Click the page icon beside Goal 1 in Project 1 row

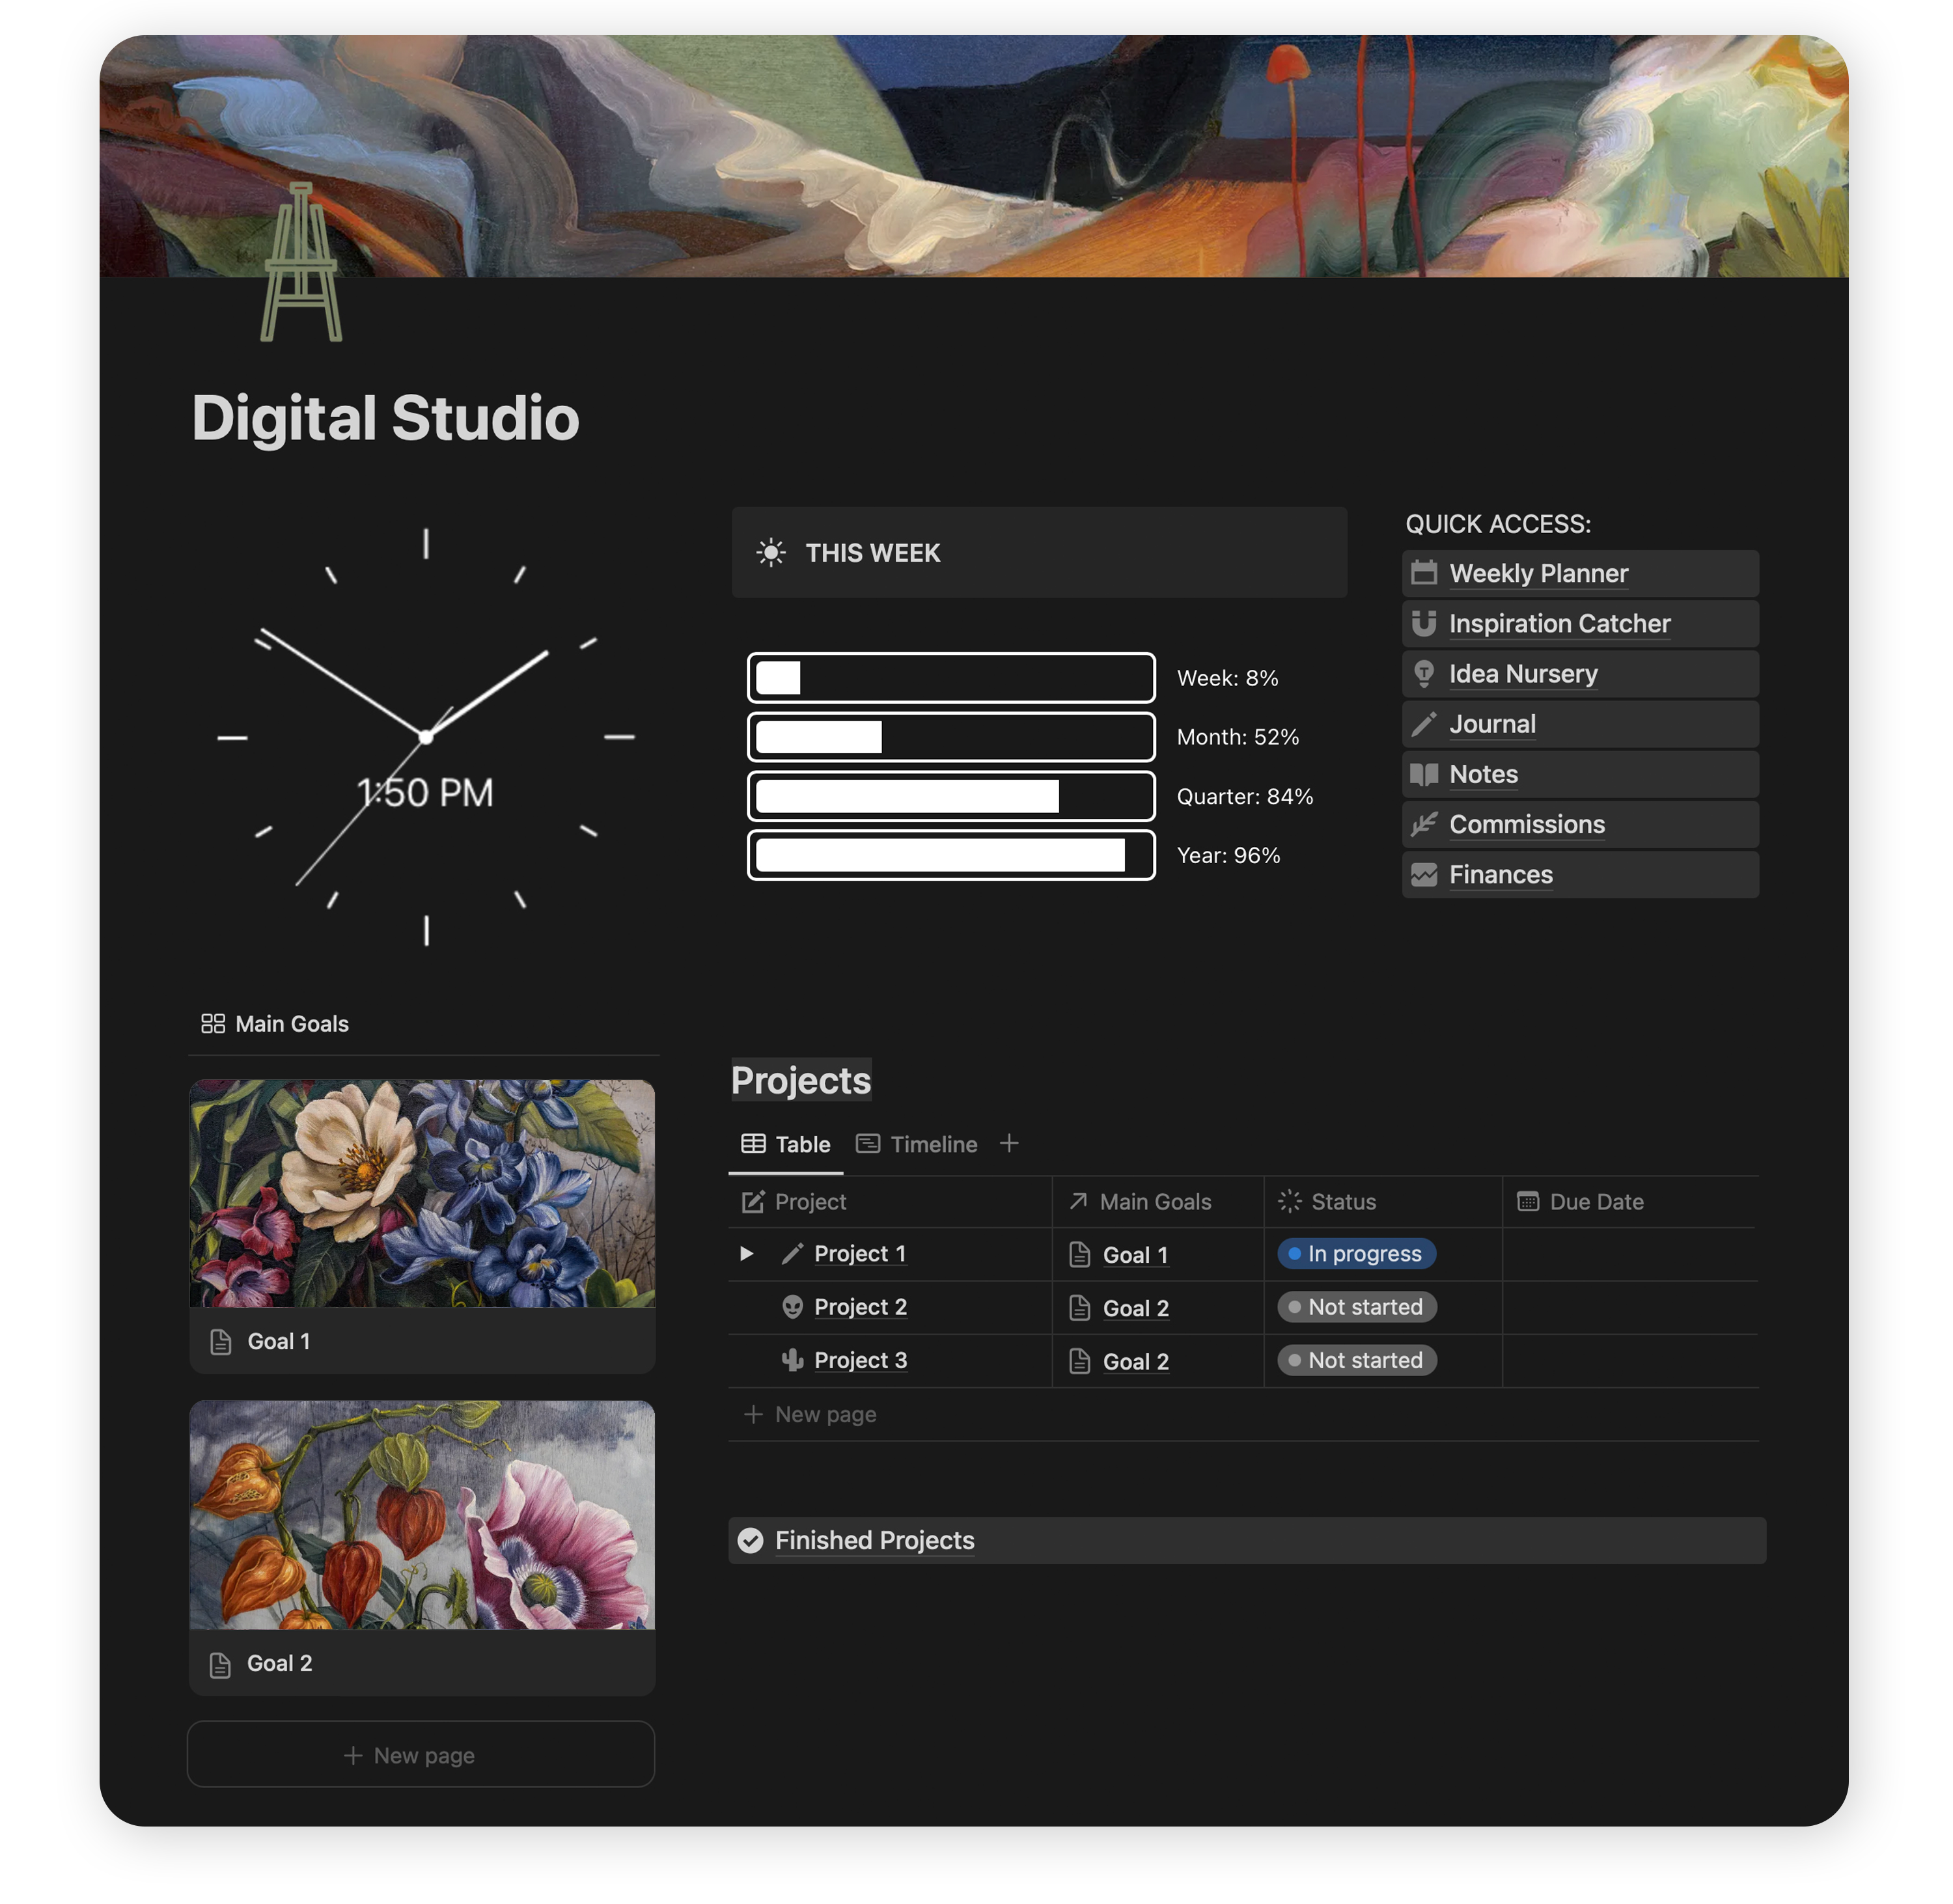click(x=1079, y=1254)
